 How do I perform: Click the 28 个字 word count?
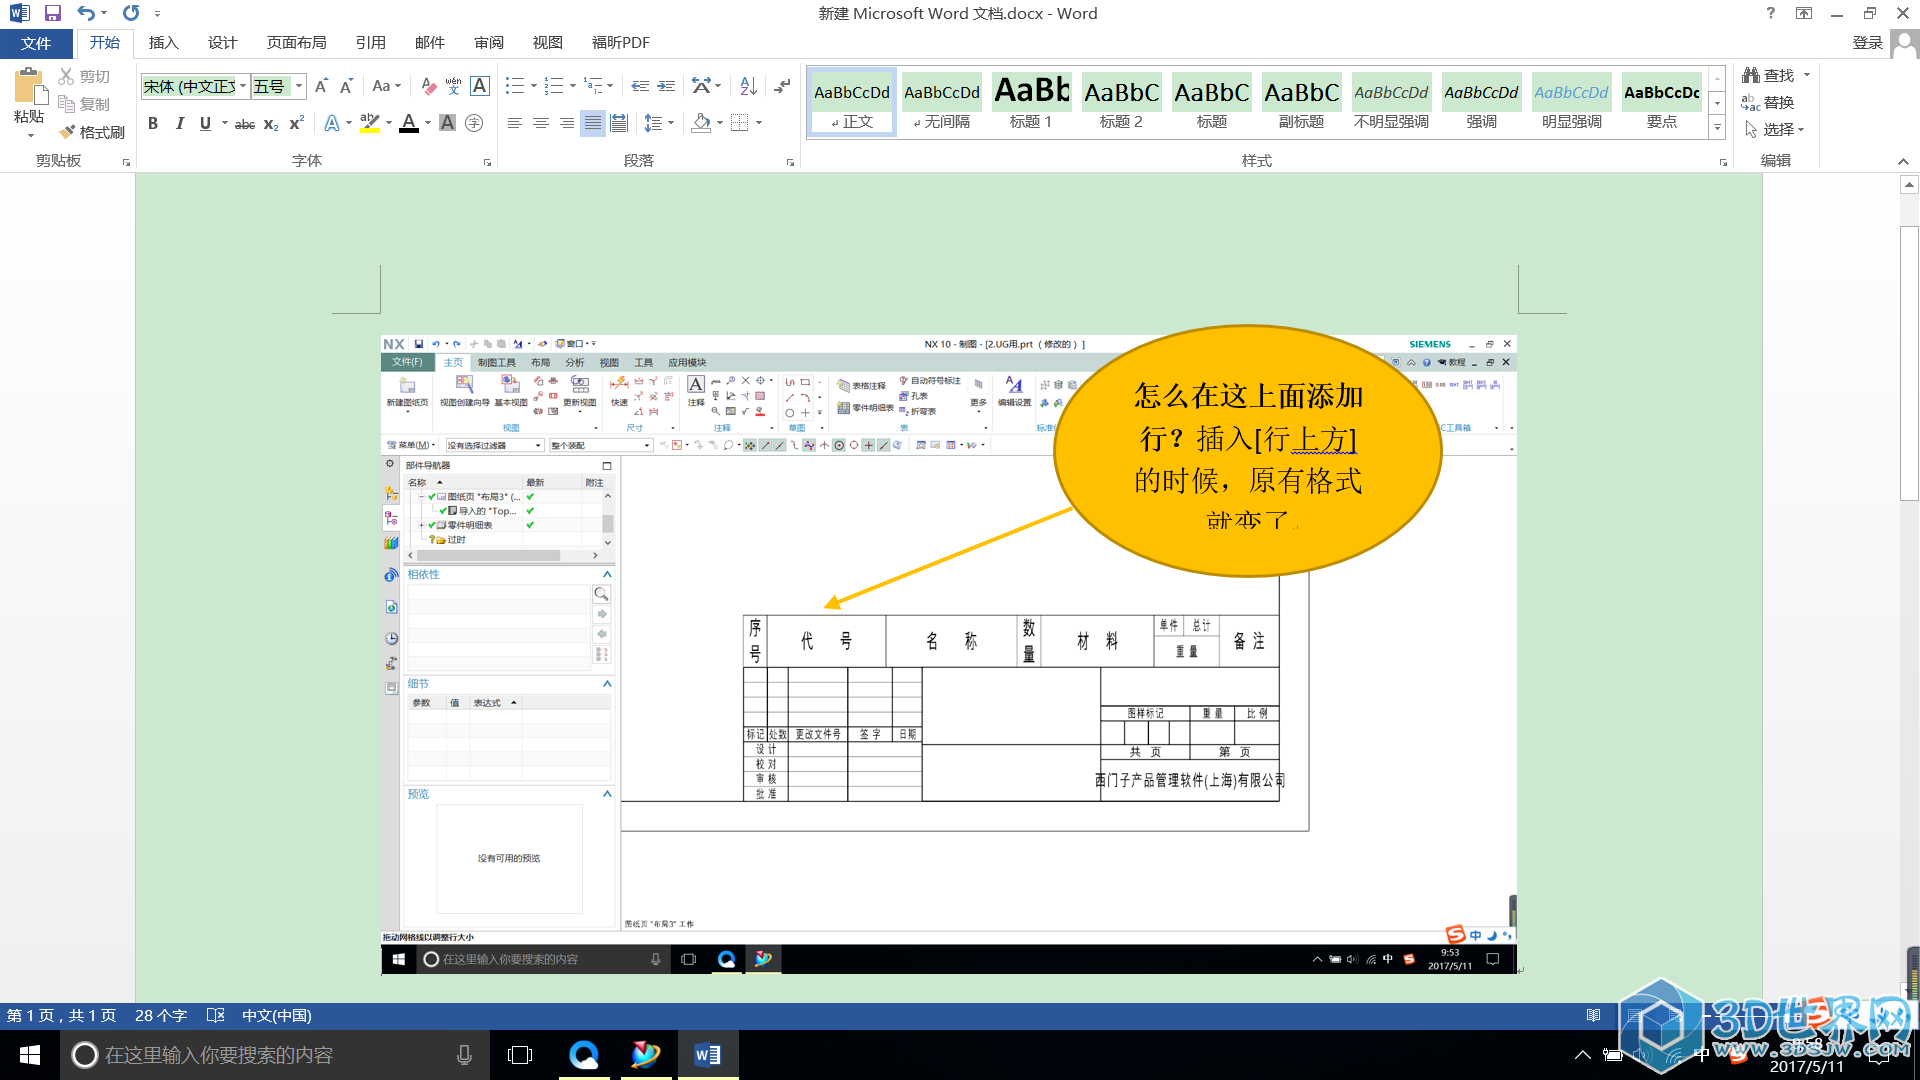[x=161, y=1015]
